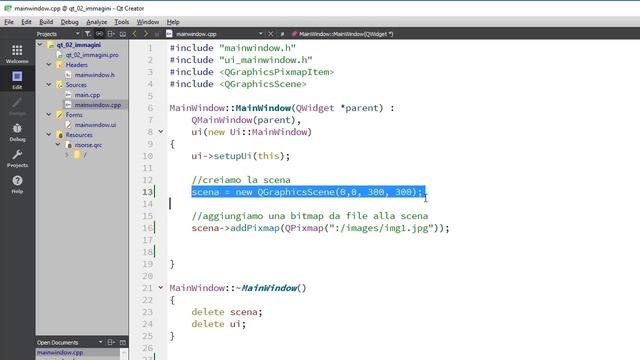Expand the '/' prefix folder
The image size is (640, 360).
(67, 155)
